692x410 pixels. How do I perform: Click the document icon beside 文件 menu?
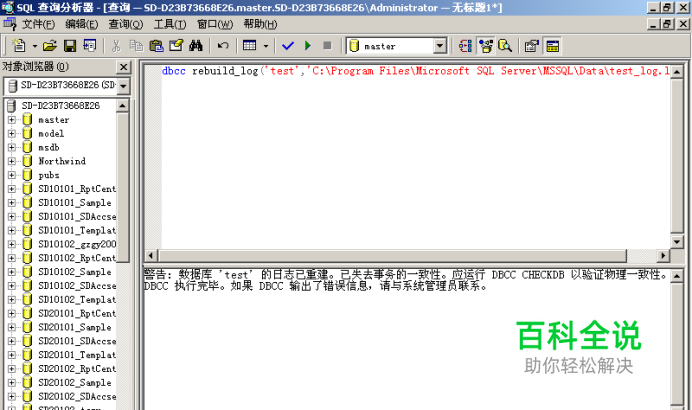10,23
